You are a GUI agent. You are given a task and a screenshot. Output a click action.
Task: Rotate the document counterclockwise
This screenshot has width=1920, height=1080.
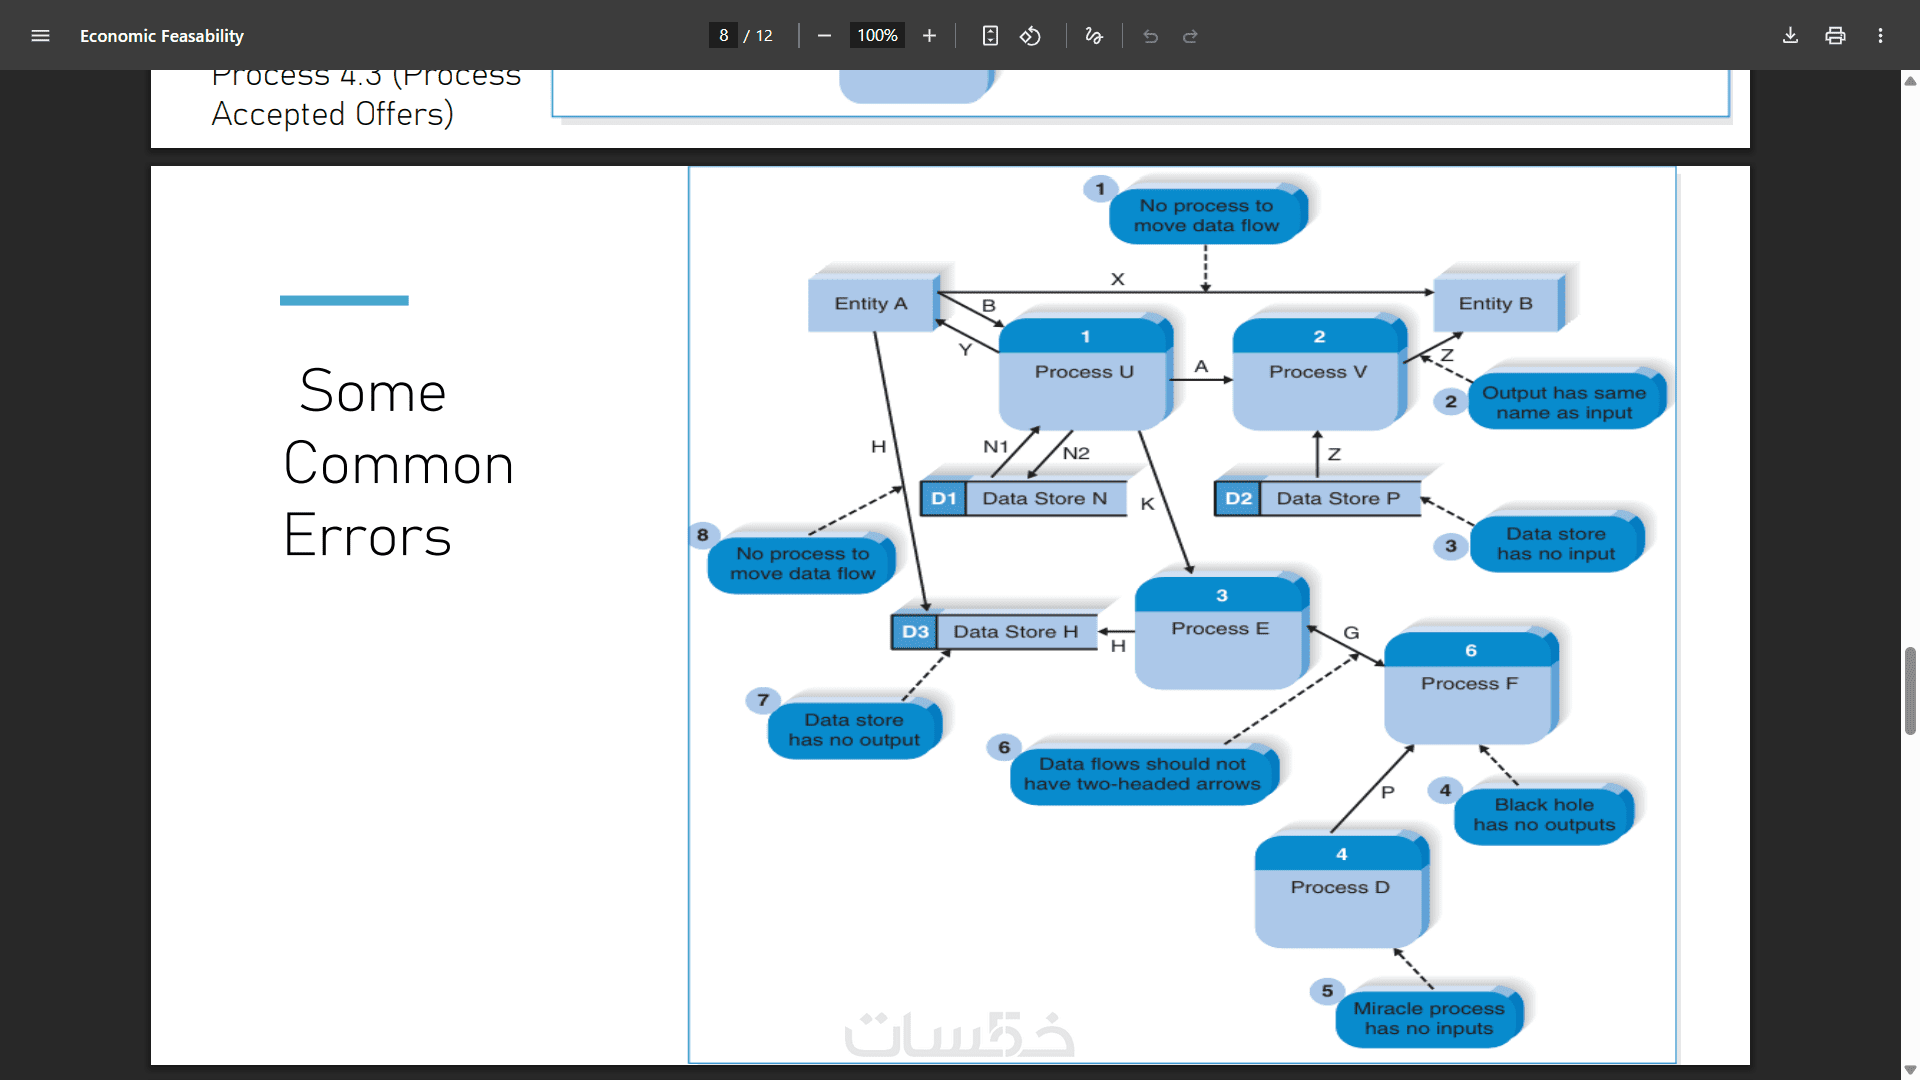coord(1030,36)
